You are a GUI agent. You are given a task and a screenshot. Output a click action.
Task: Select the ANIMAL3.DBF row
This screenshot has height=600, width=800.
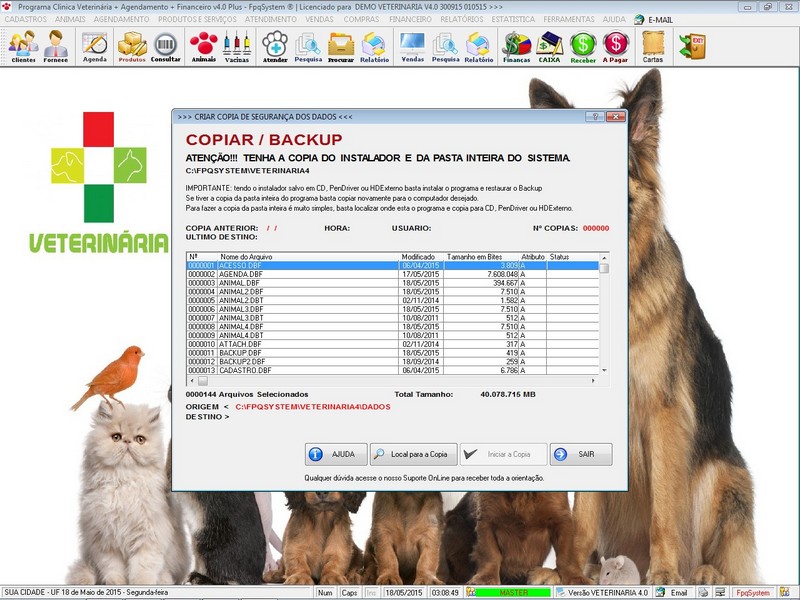tap(393, 309)
